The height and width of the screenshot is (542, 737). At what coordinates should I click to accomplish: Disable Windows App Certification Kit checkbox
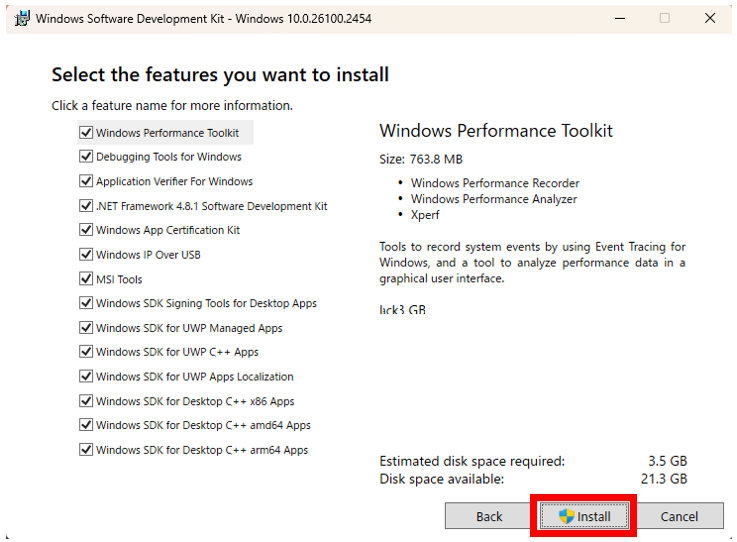coord(86,230)
